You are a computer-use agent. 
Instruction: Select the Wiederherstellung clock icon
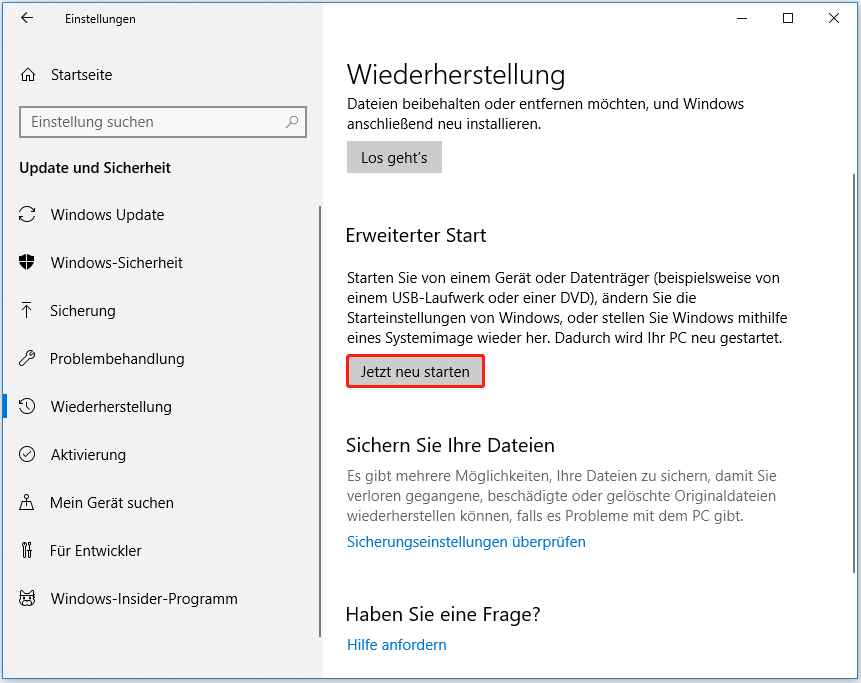tap(29, 407)
